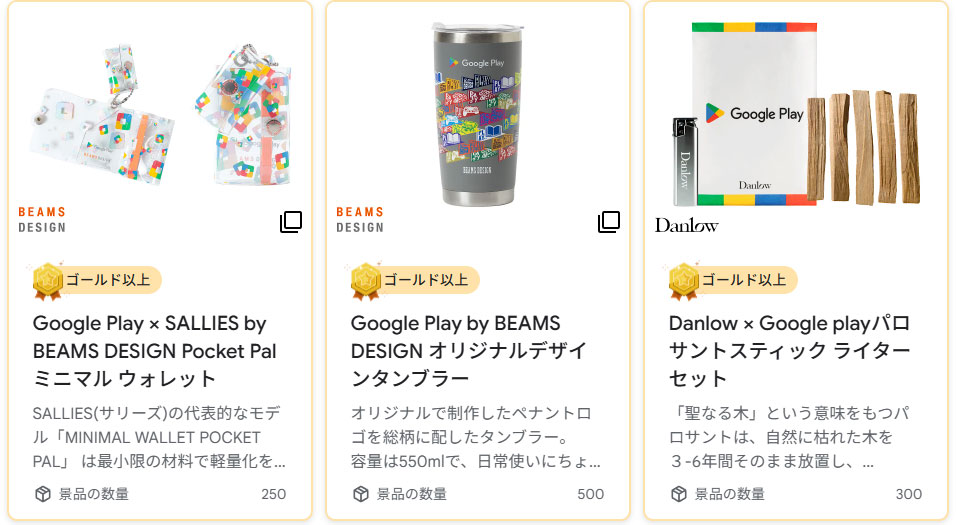The image size is (956, 525).
Task: Click gold medal icon on tumbler card
Action: click(365, 282)
